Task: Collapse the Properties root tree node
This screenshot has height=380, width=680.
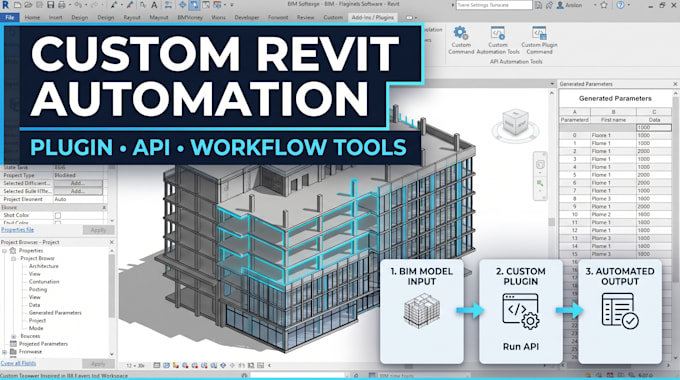Action: (x=4, y=251)
